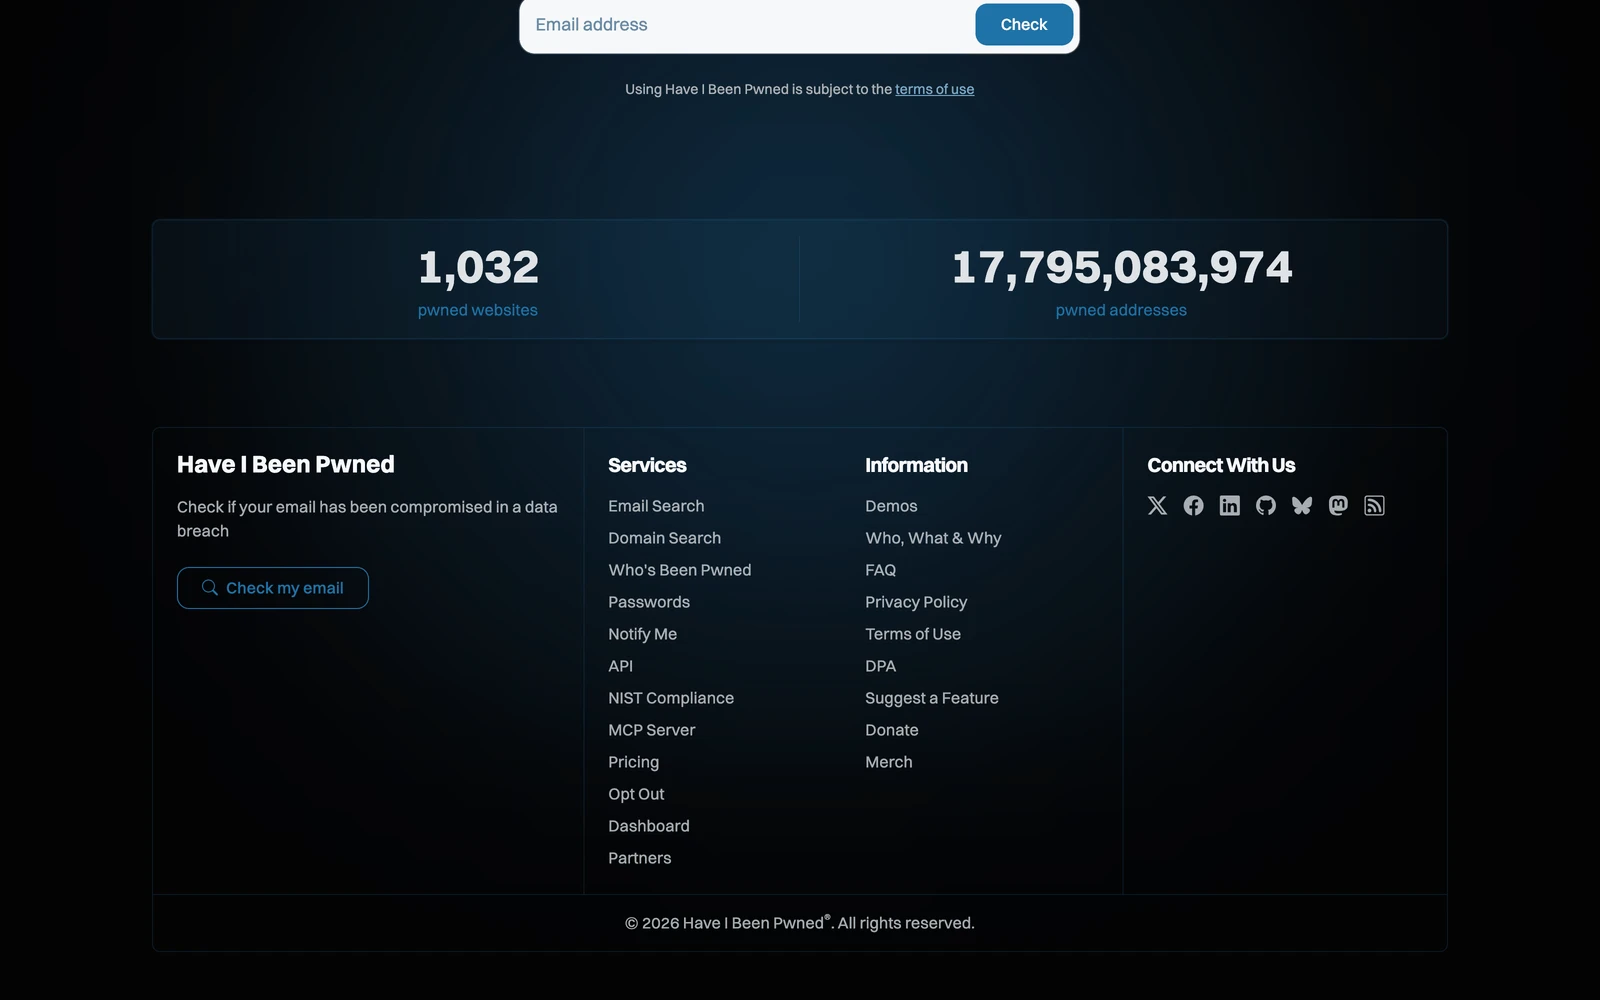Click the Check my email button
The image size is (1600, 1000).
[x=273, y=588]
